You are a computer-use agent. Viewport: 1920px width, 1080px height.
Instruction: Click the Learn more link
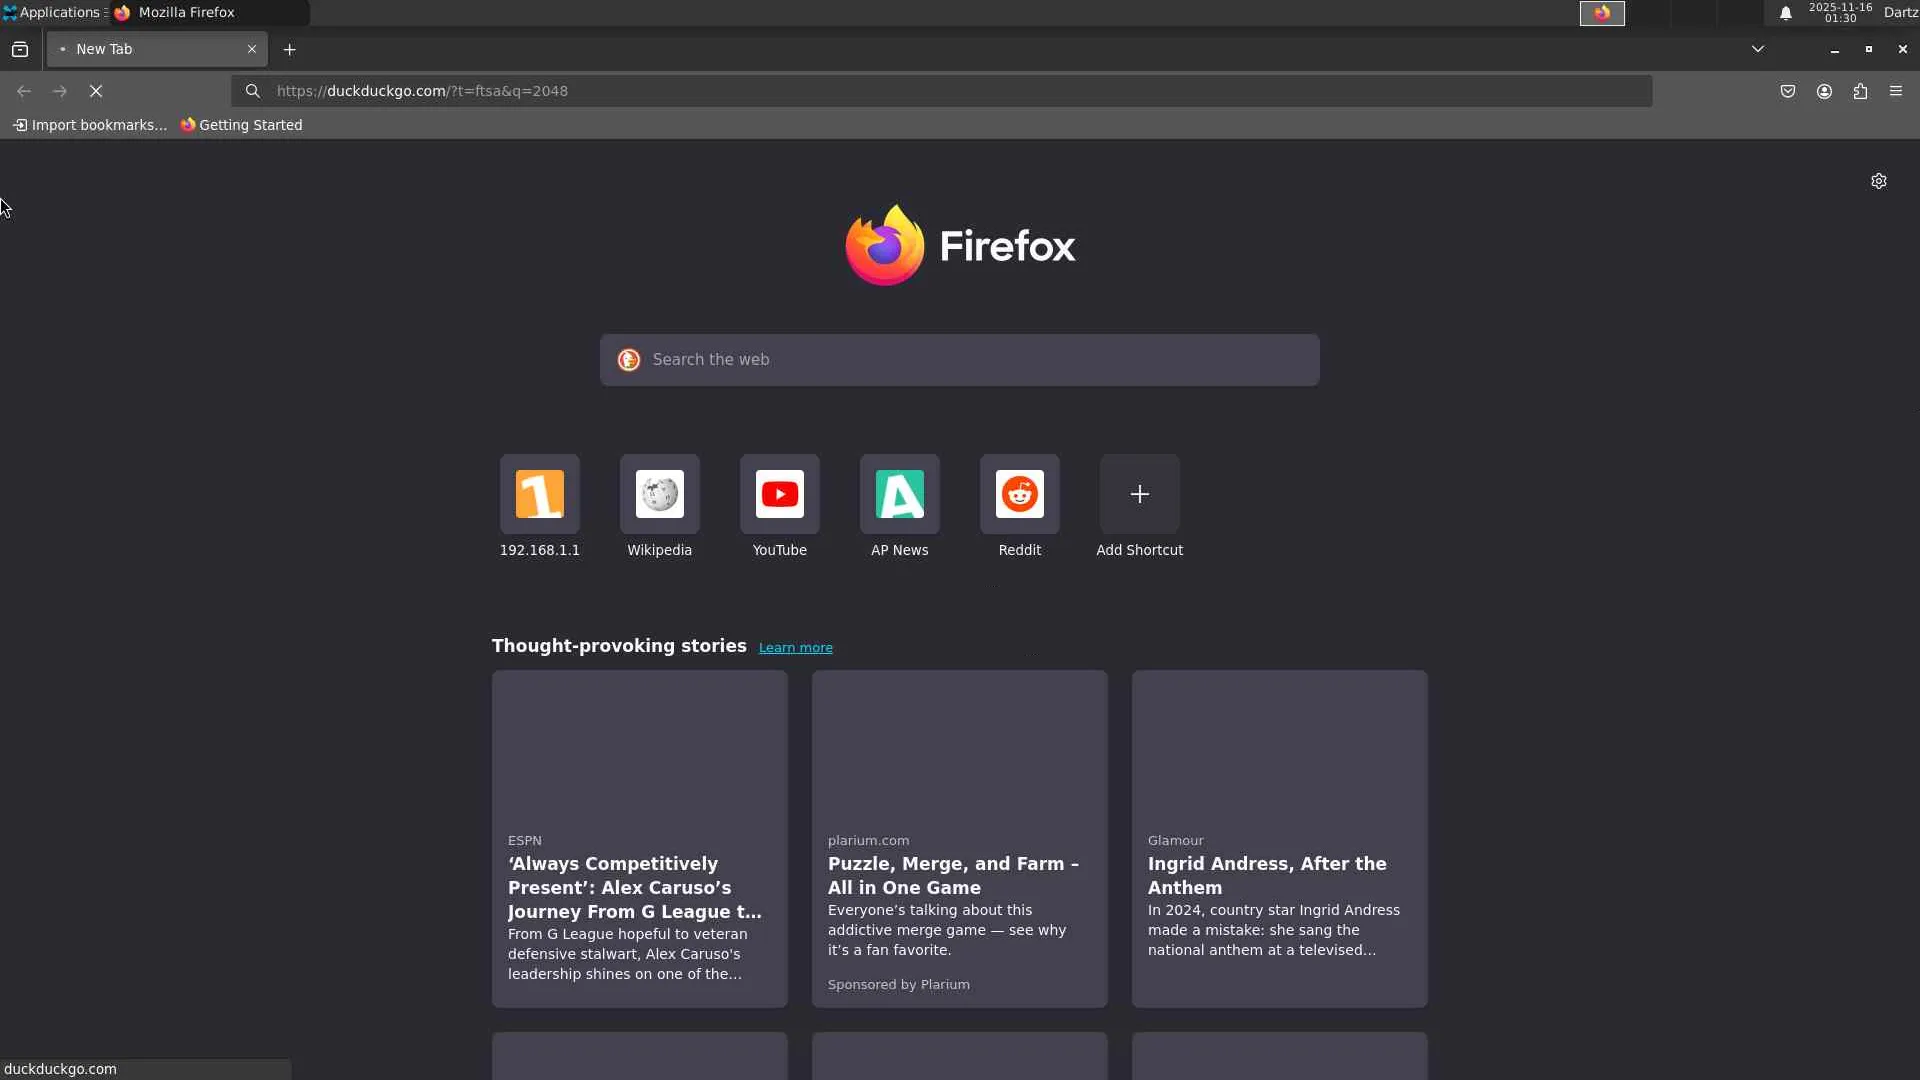point(795,648)
